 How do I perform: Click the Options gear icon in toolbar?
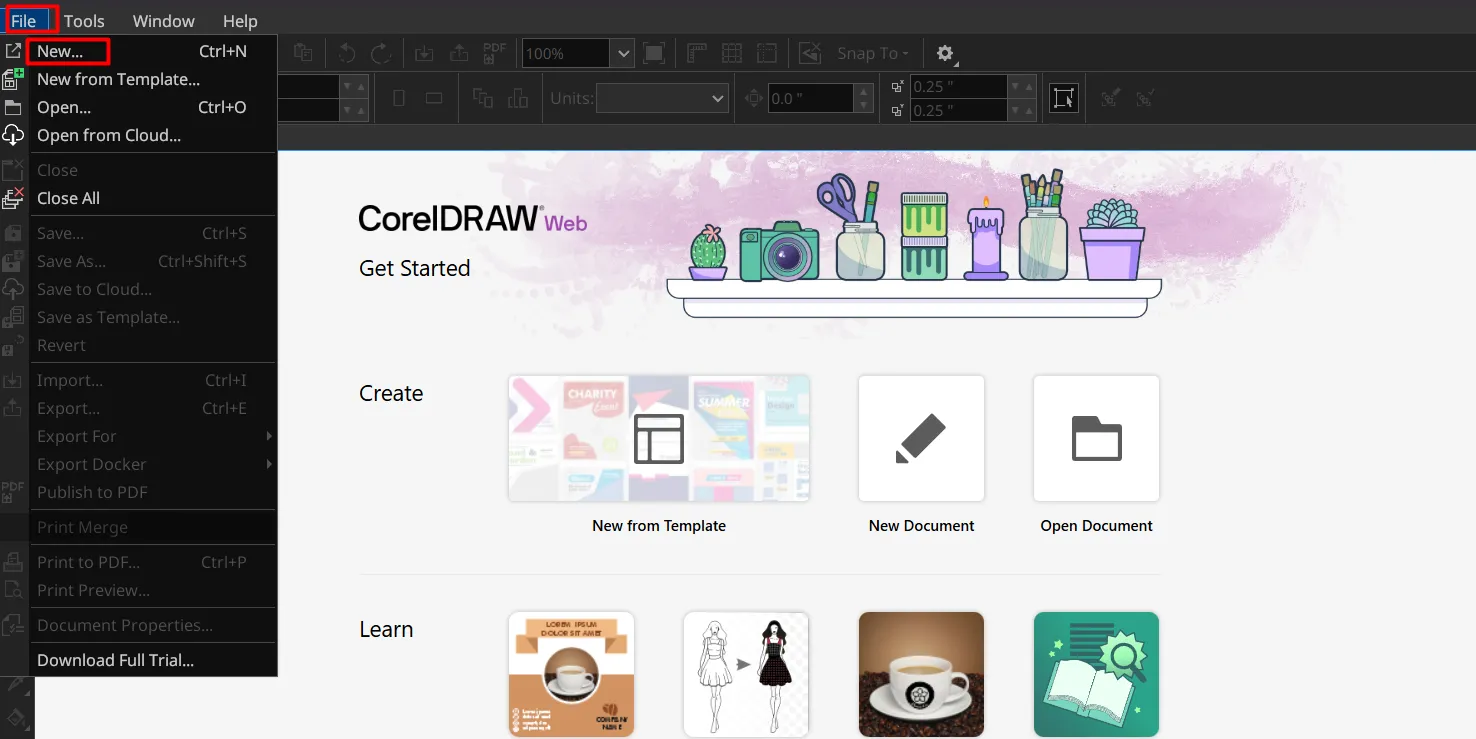click(944, 54)
